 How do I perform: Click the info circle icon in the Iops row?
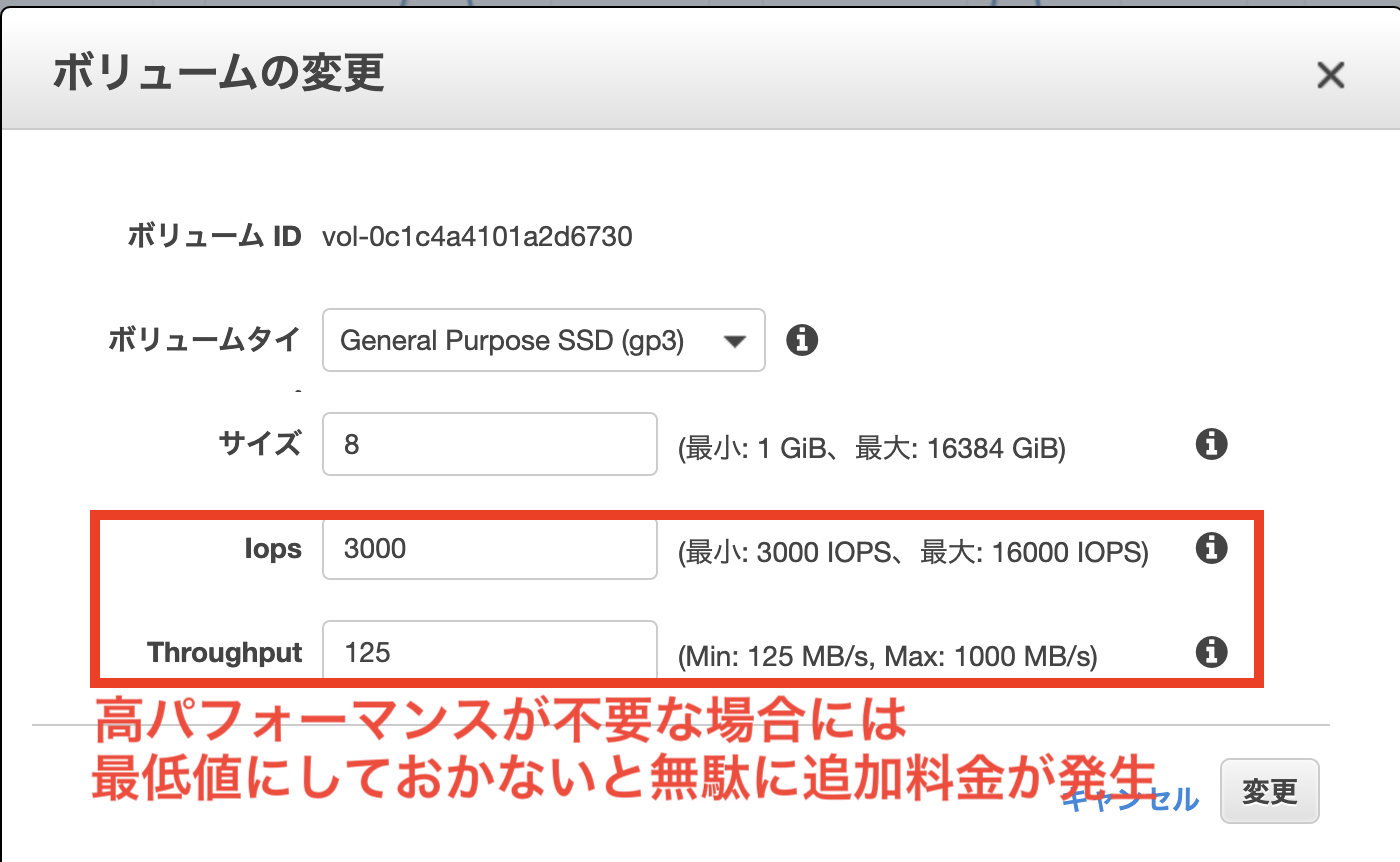(1210, 548)
